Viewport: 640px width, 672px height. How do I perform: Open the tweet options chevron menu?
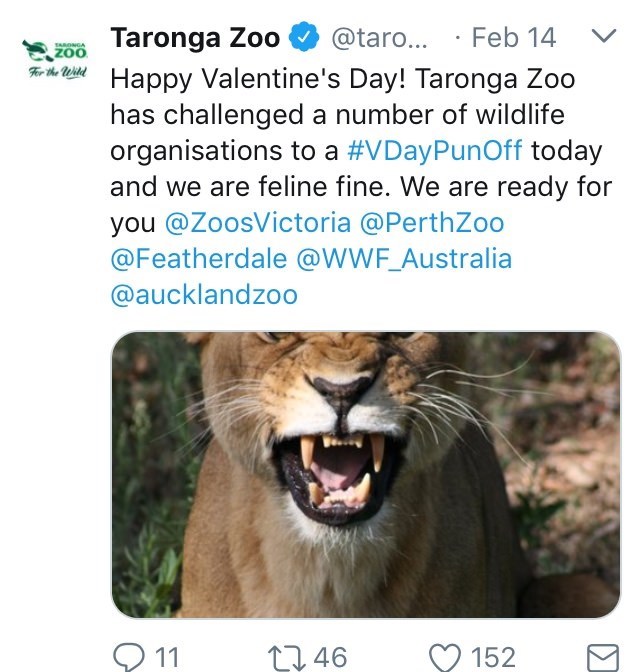604,37
